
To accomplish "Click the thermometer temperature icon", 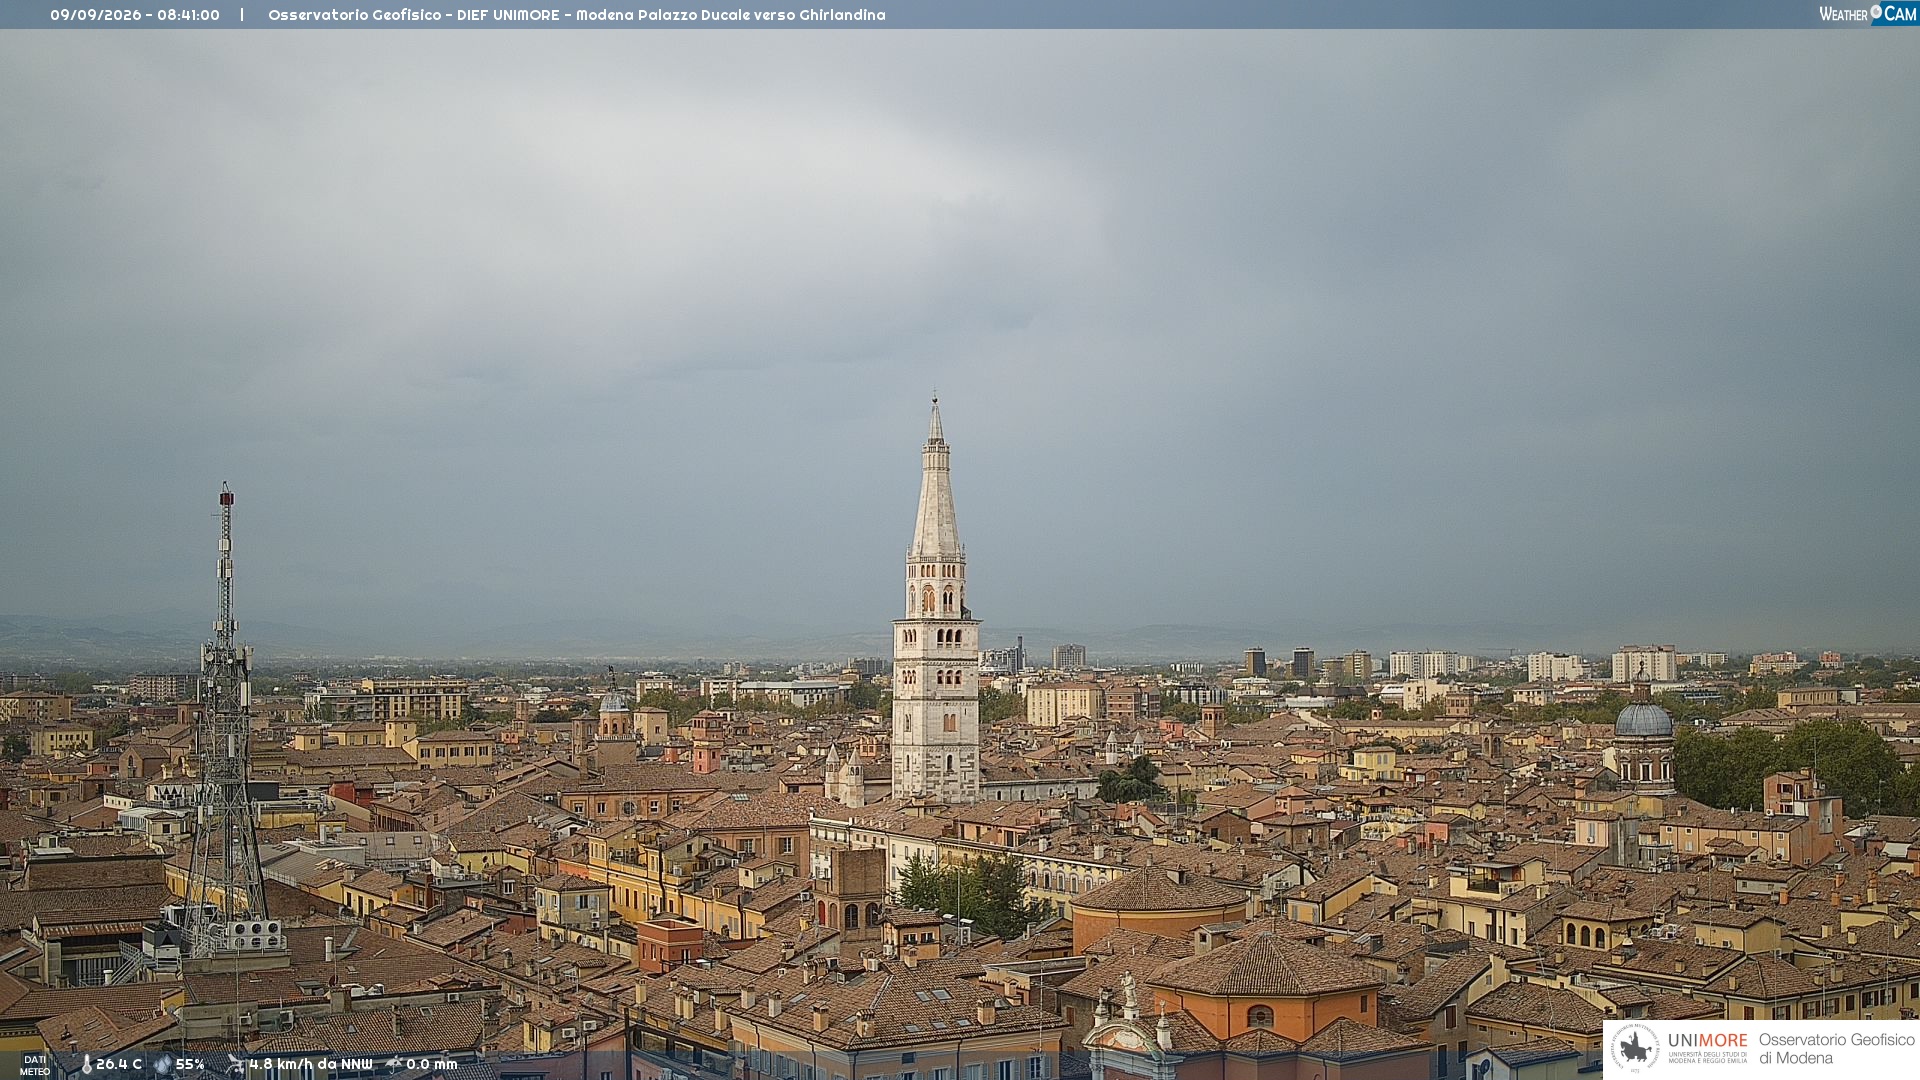I will point(86,1064).
